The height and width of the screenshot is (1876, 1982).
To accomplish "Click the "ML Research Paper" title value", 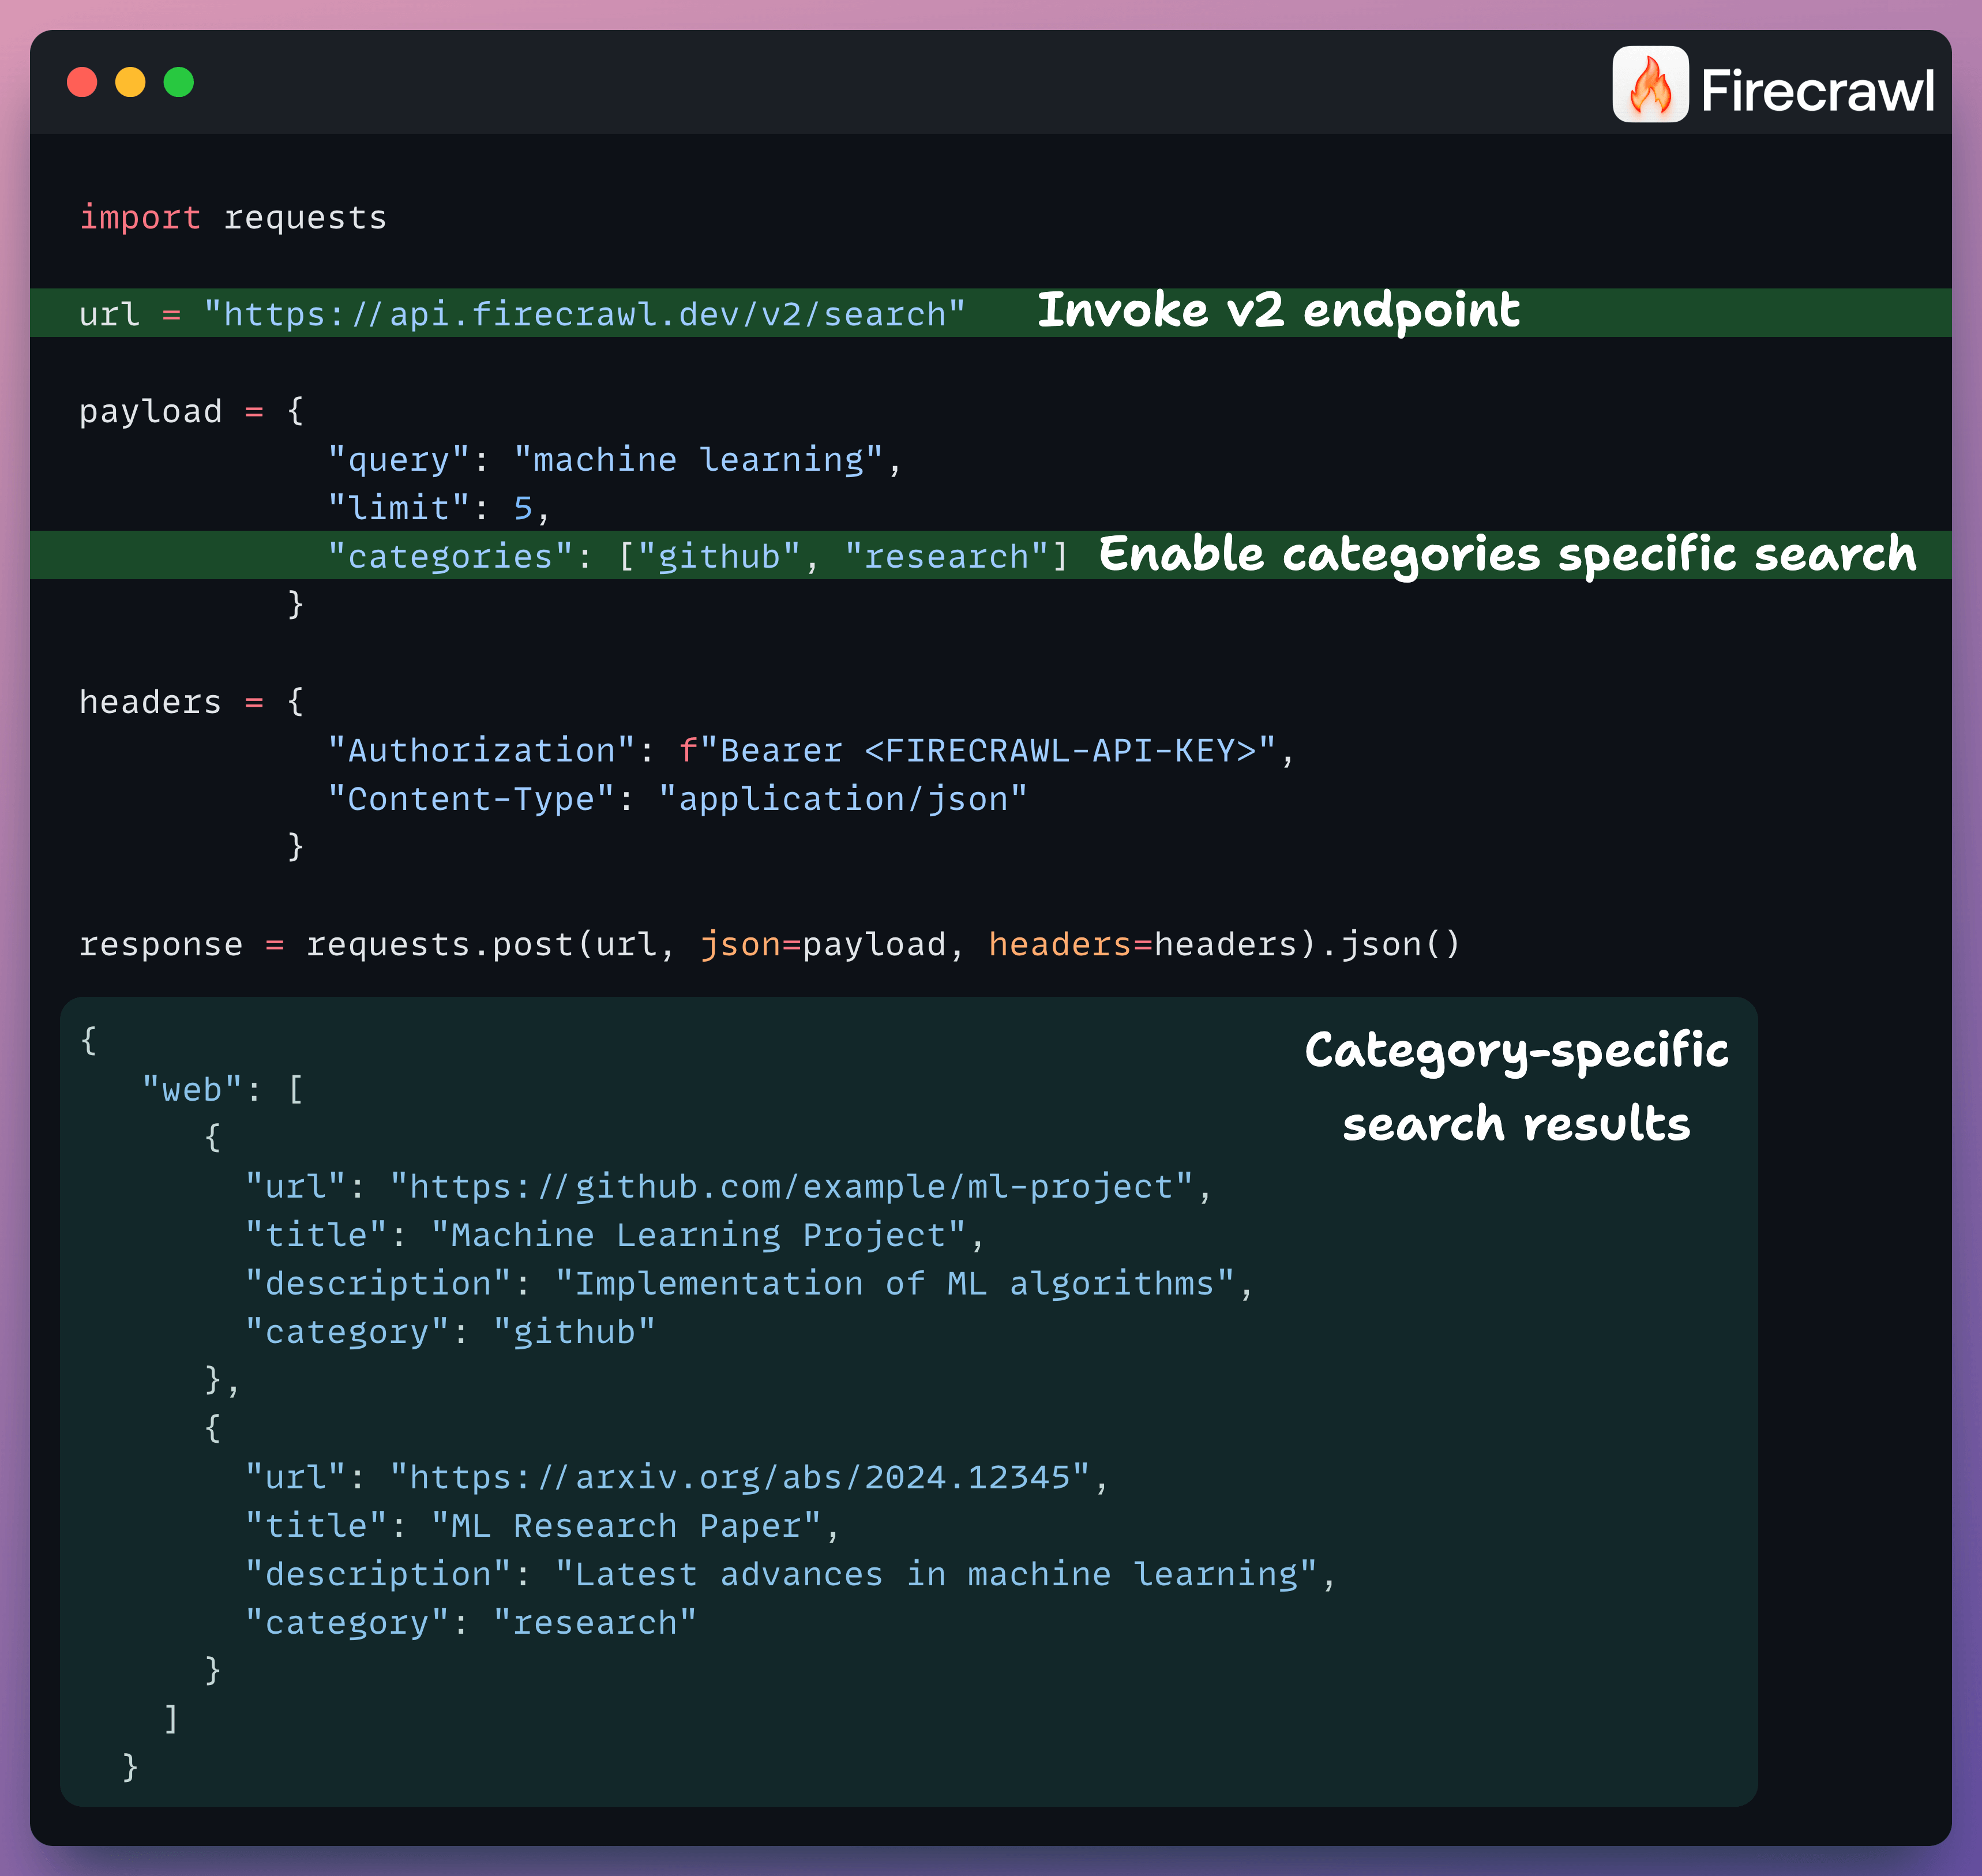I will coord(626,1526).
